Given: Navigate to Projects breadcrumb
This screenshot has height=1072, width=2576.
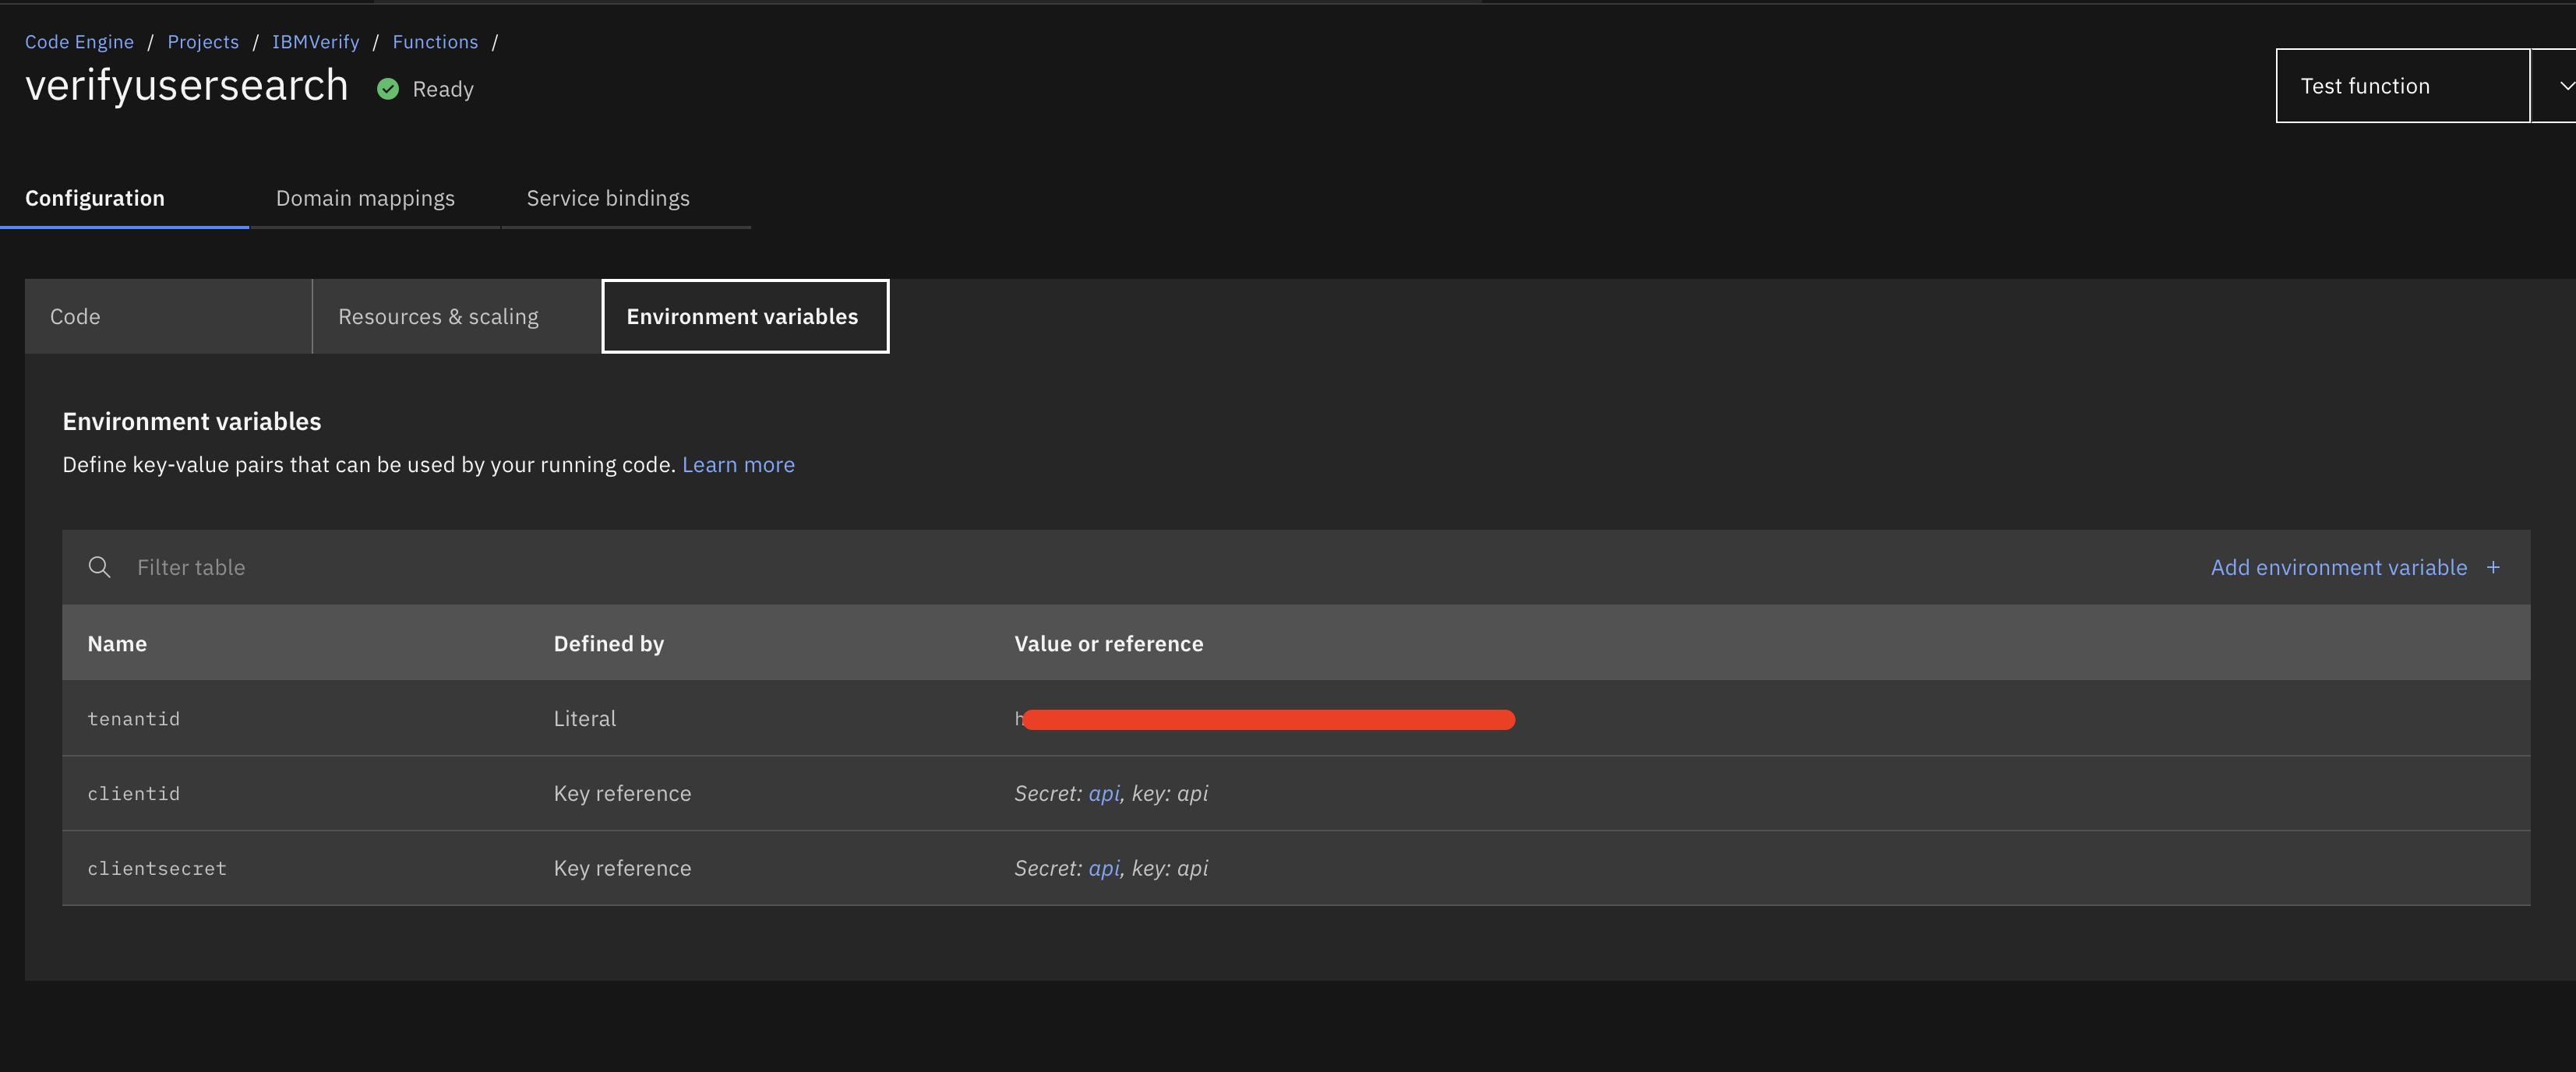Looking at the screenshot, I should click(203, 42).
